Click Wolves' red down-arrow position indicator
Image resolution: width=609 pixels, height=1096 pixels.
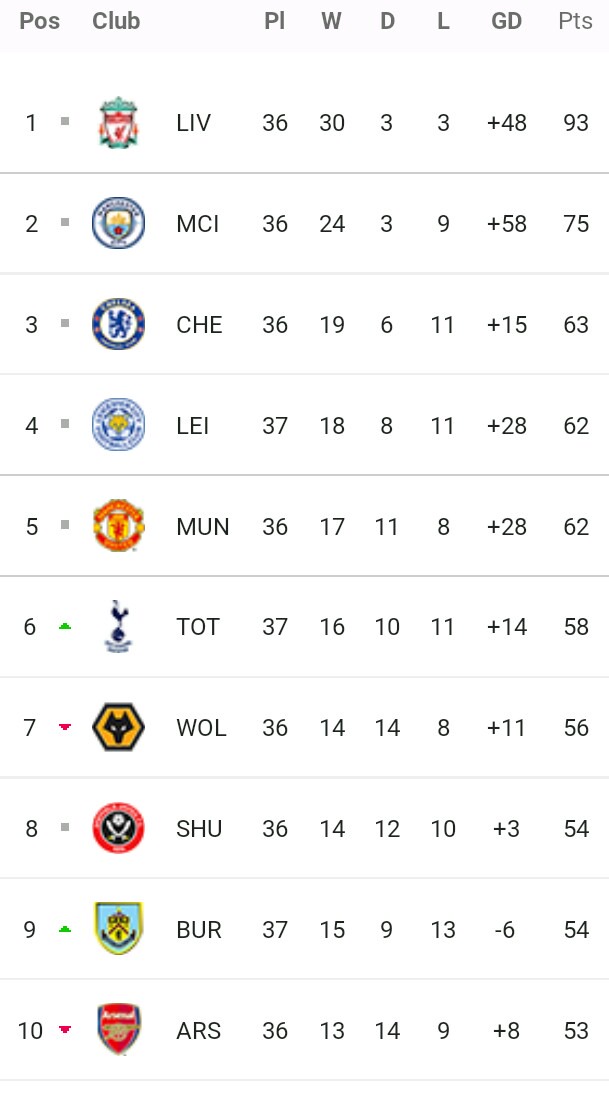point(65,728)
